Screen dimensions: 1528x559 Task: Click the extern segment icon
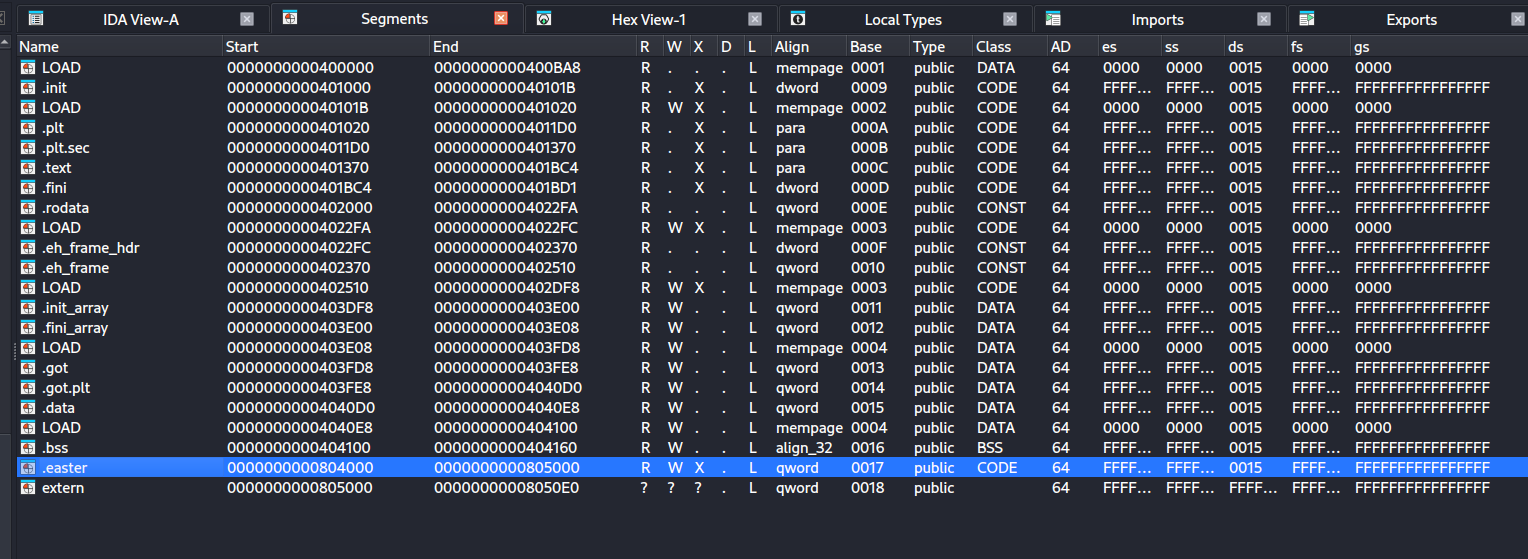click(x=28, y=488)
